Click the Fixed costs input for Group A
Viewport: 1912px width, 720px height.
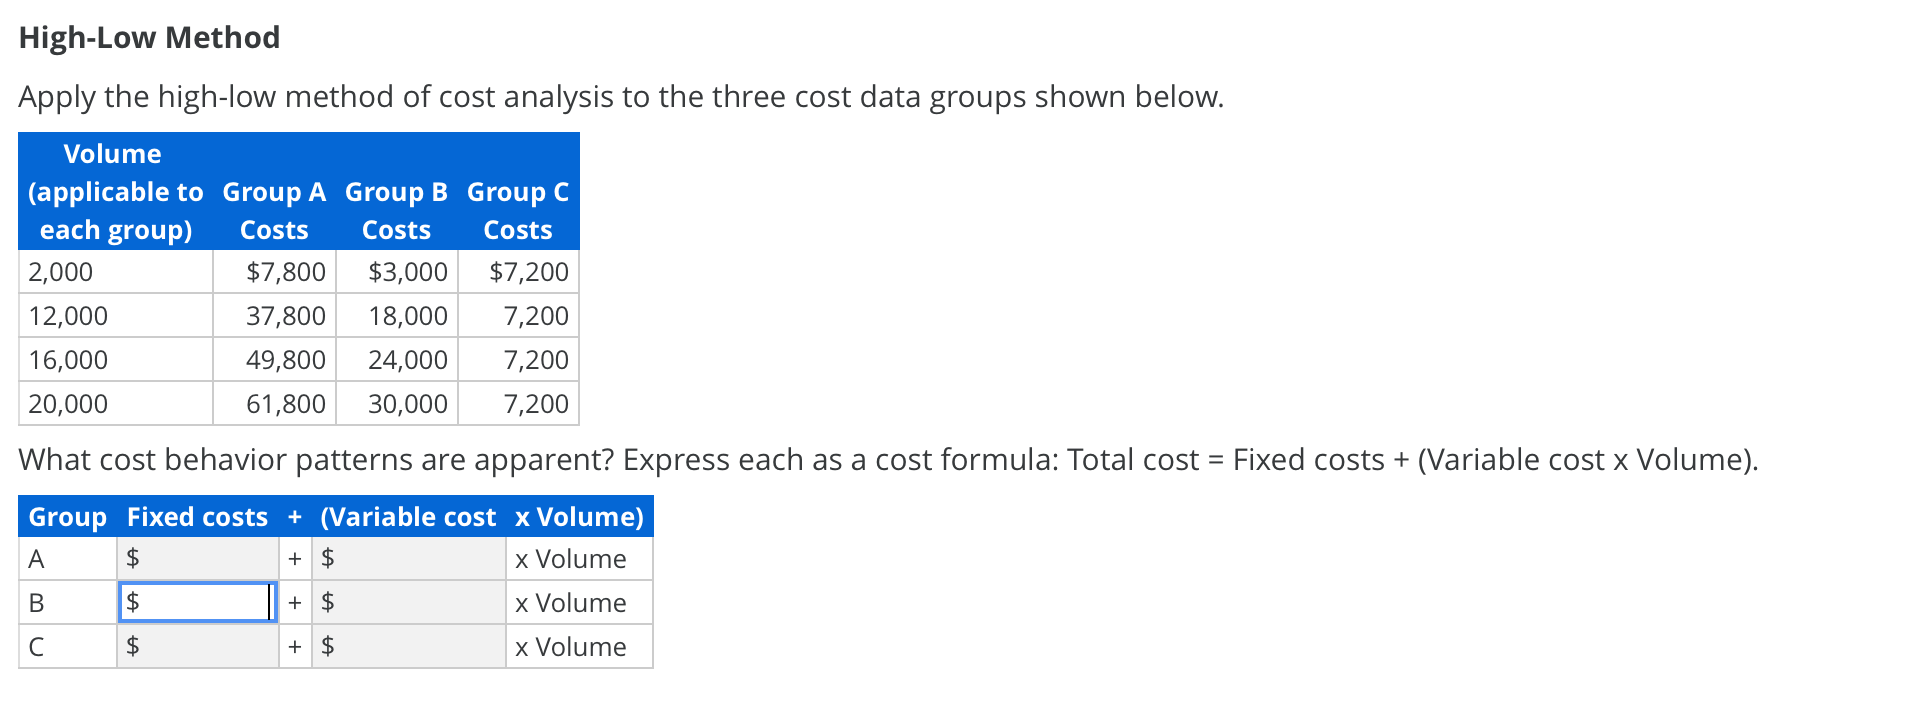coord(196,558)
